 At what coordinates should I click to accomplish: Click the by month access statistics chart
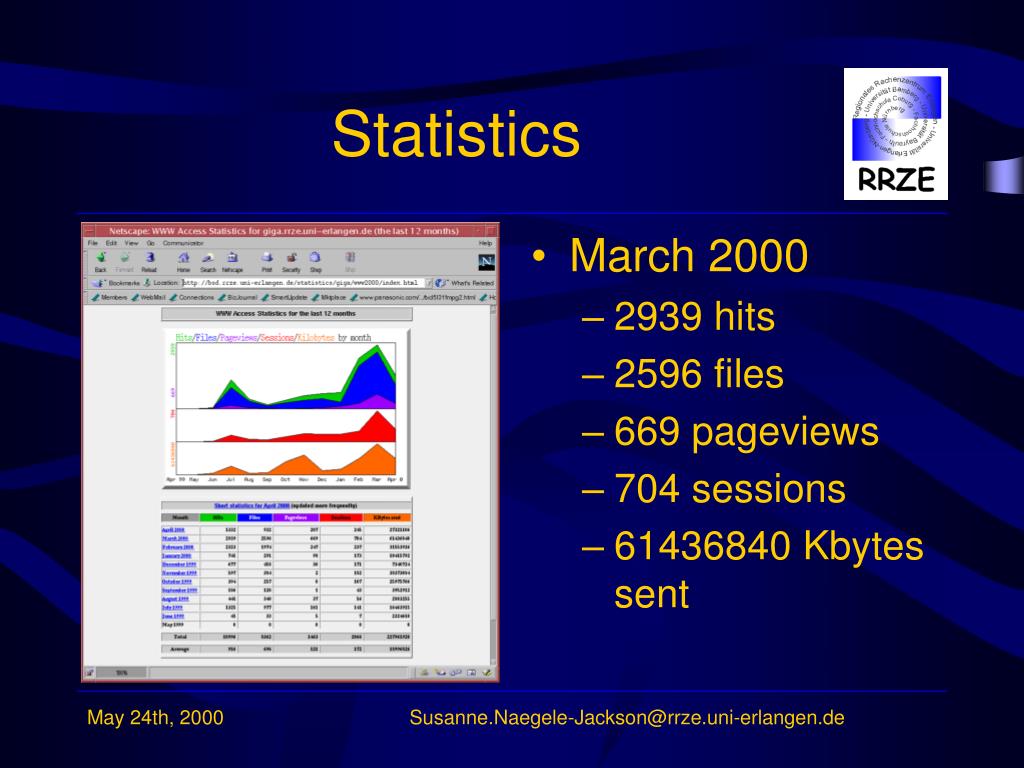click(286, 408)
